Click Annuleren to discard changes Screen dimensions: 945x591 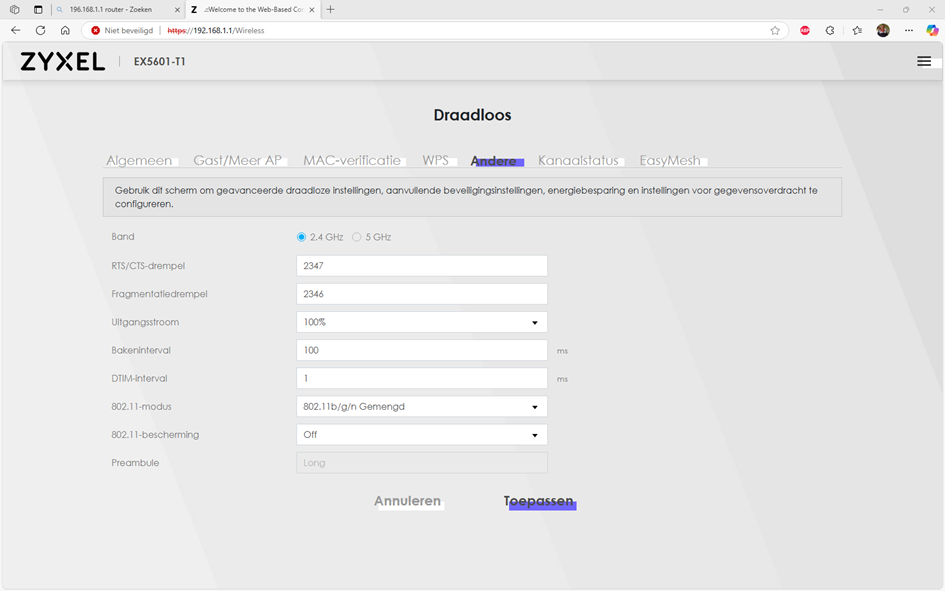tap(407, 501)
